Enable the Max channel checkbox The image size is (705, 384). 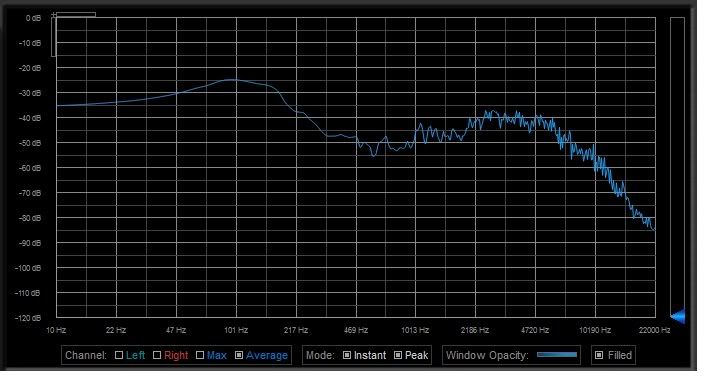click(200, 355)
